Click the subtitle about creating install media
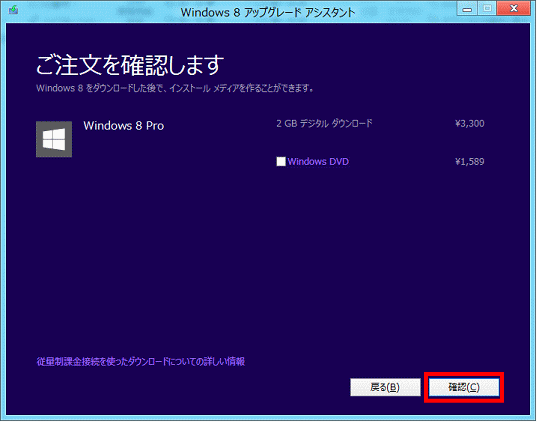The image size is (537, 422). coord(175,88)
